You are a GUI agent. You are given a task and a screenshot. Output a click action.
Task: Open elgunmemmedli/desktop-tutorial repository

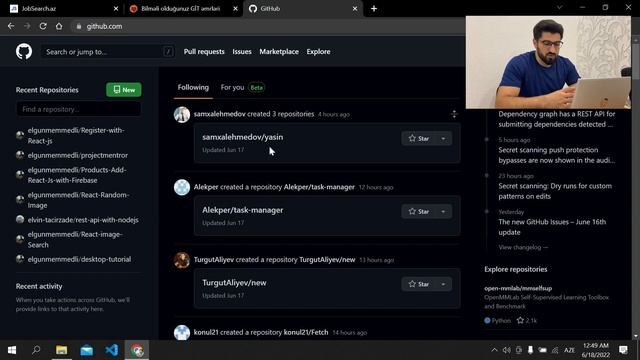pyautogui.click(x=79, y=260)
